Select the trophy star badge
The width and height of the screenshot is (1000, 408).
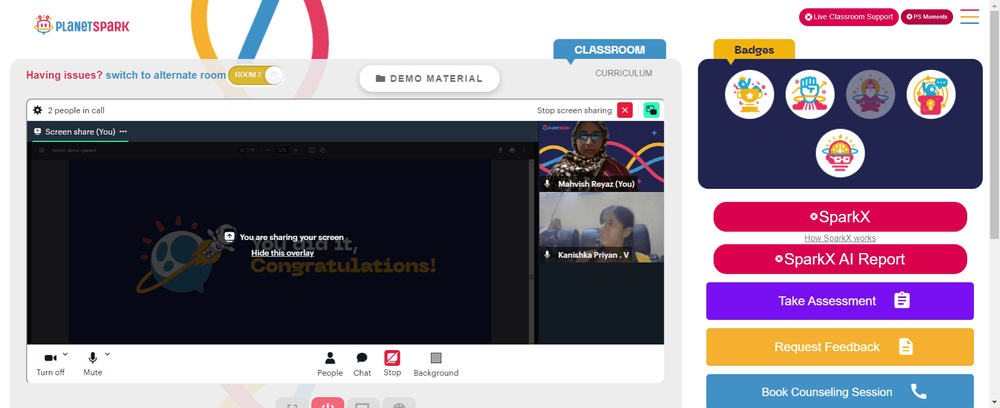coord(749,94)
